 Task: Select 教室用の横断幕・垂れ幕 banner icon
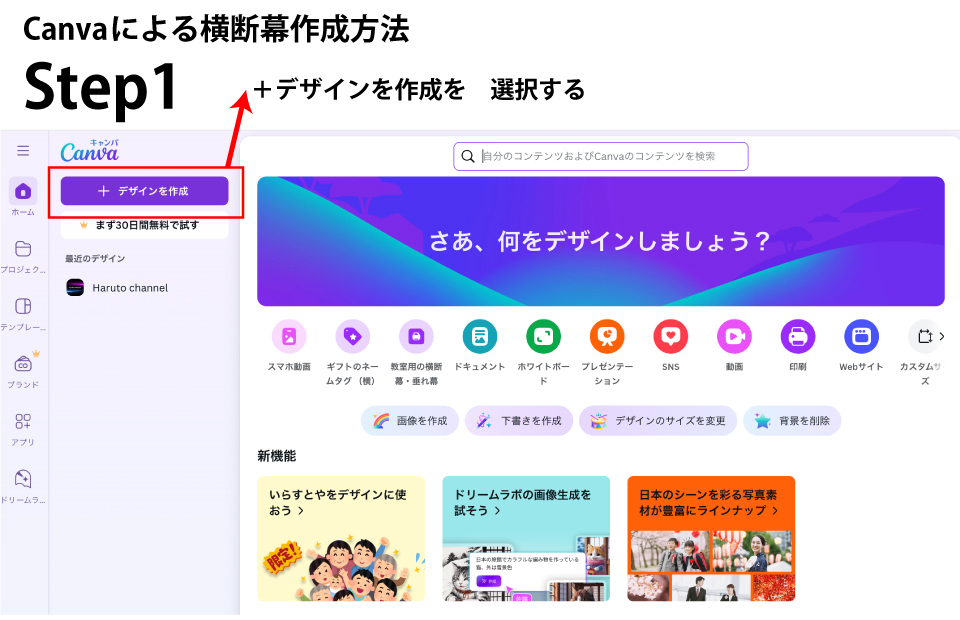click(x=416, y=337)
